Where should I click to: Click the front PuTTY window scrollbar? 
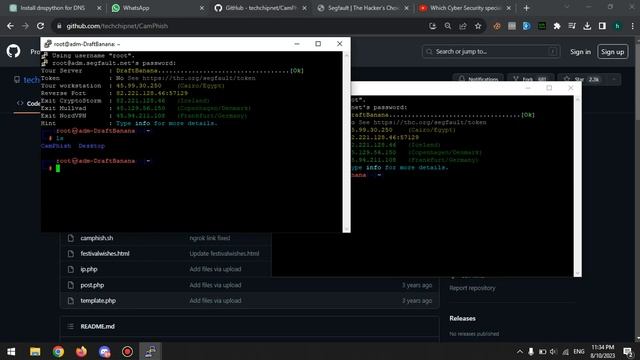tap(347, 142)
